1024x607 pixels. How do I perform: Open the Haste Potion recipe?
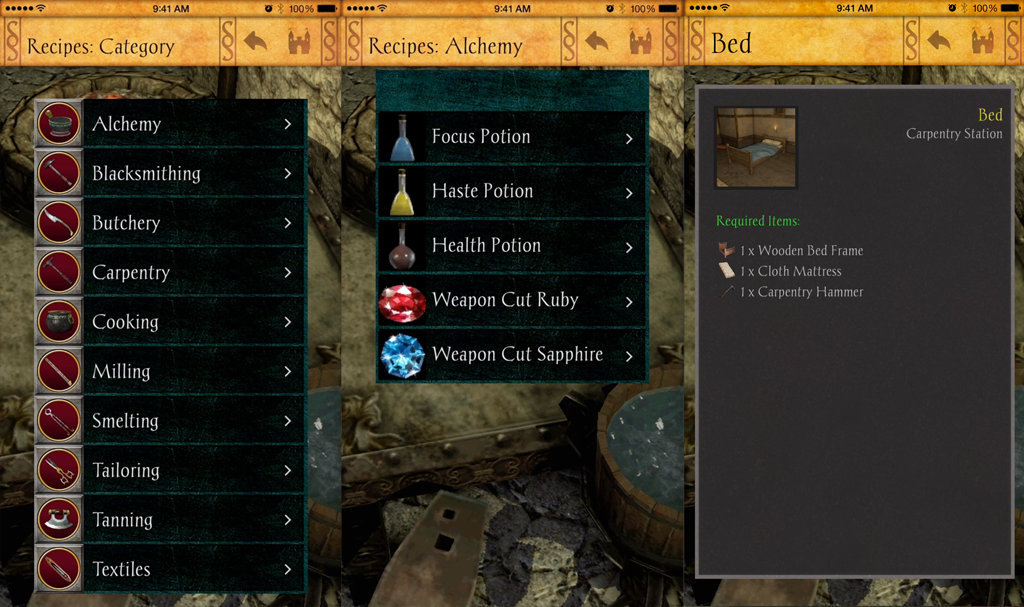(512, 191)
